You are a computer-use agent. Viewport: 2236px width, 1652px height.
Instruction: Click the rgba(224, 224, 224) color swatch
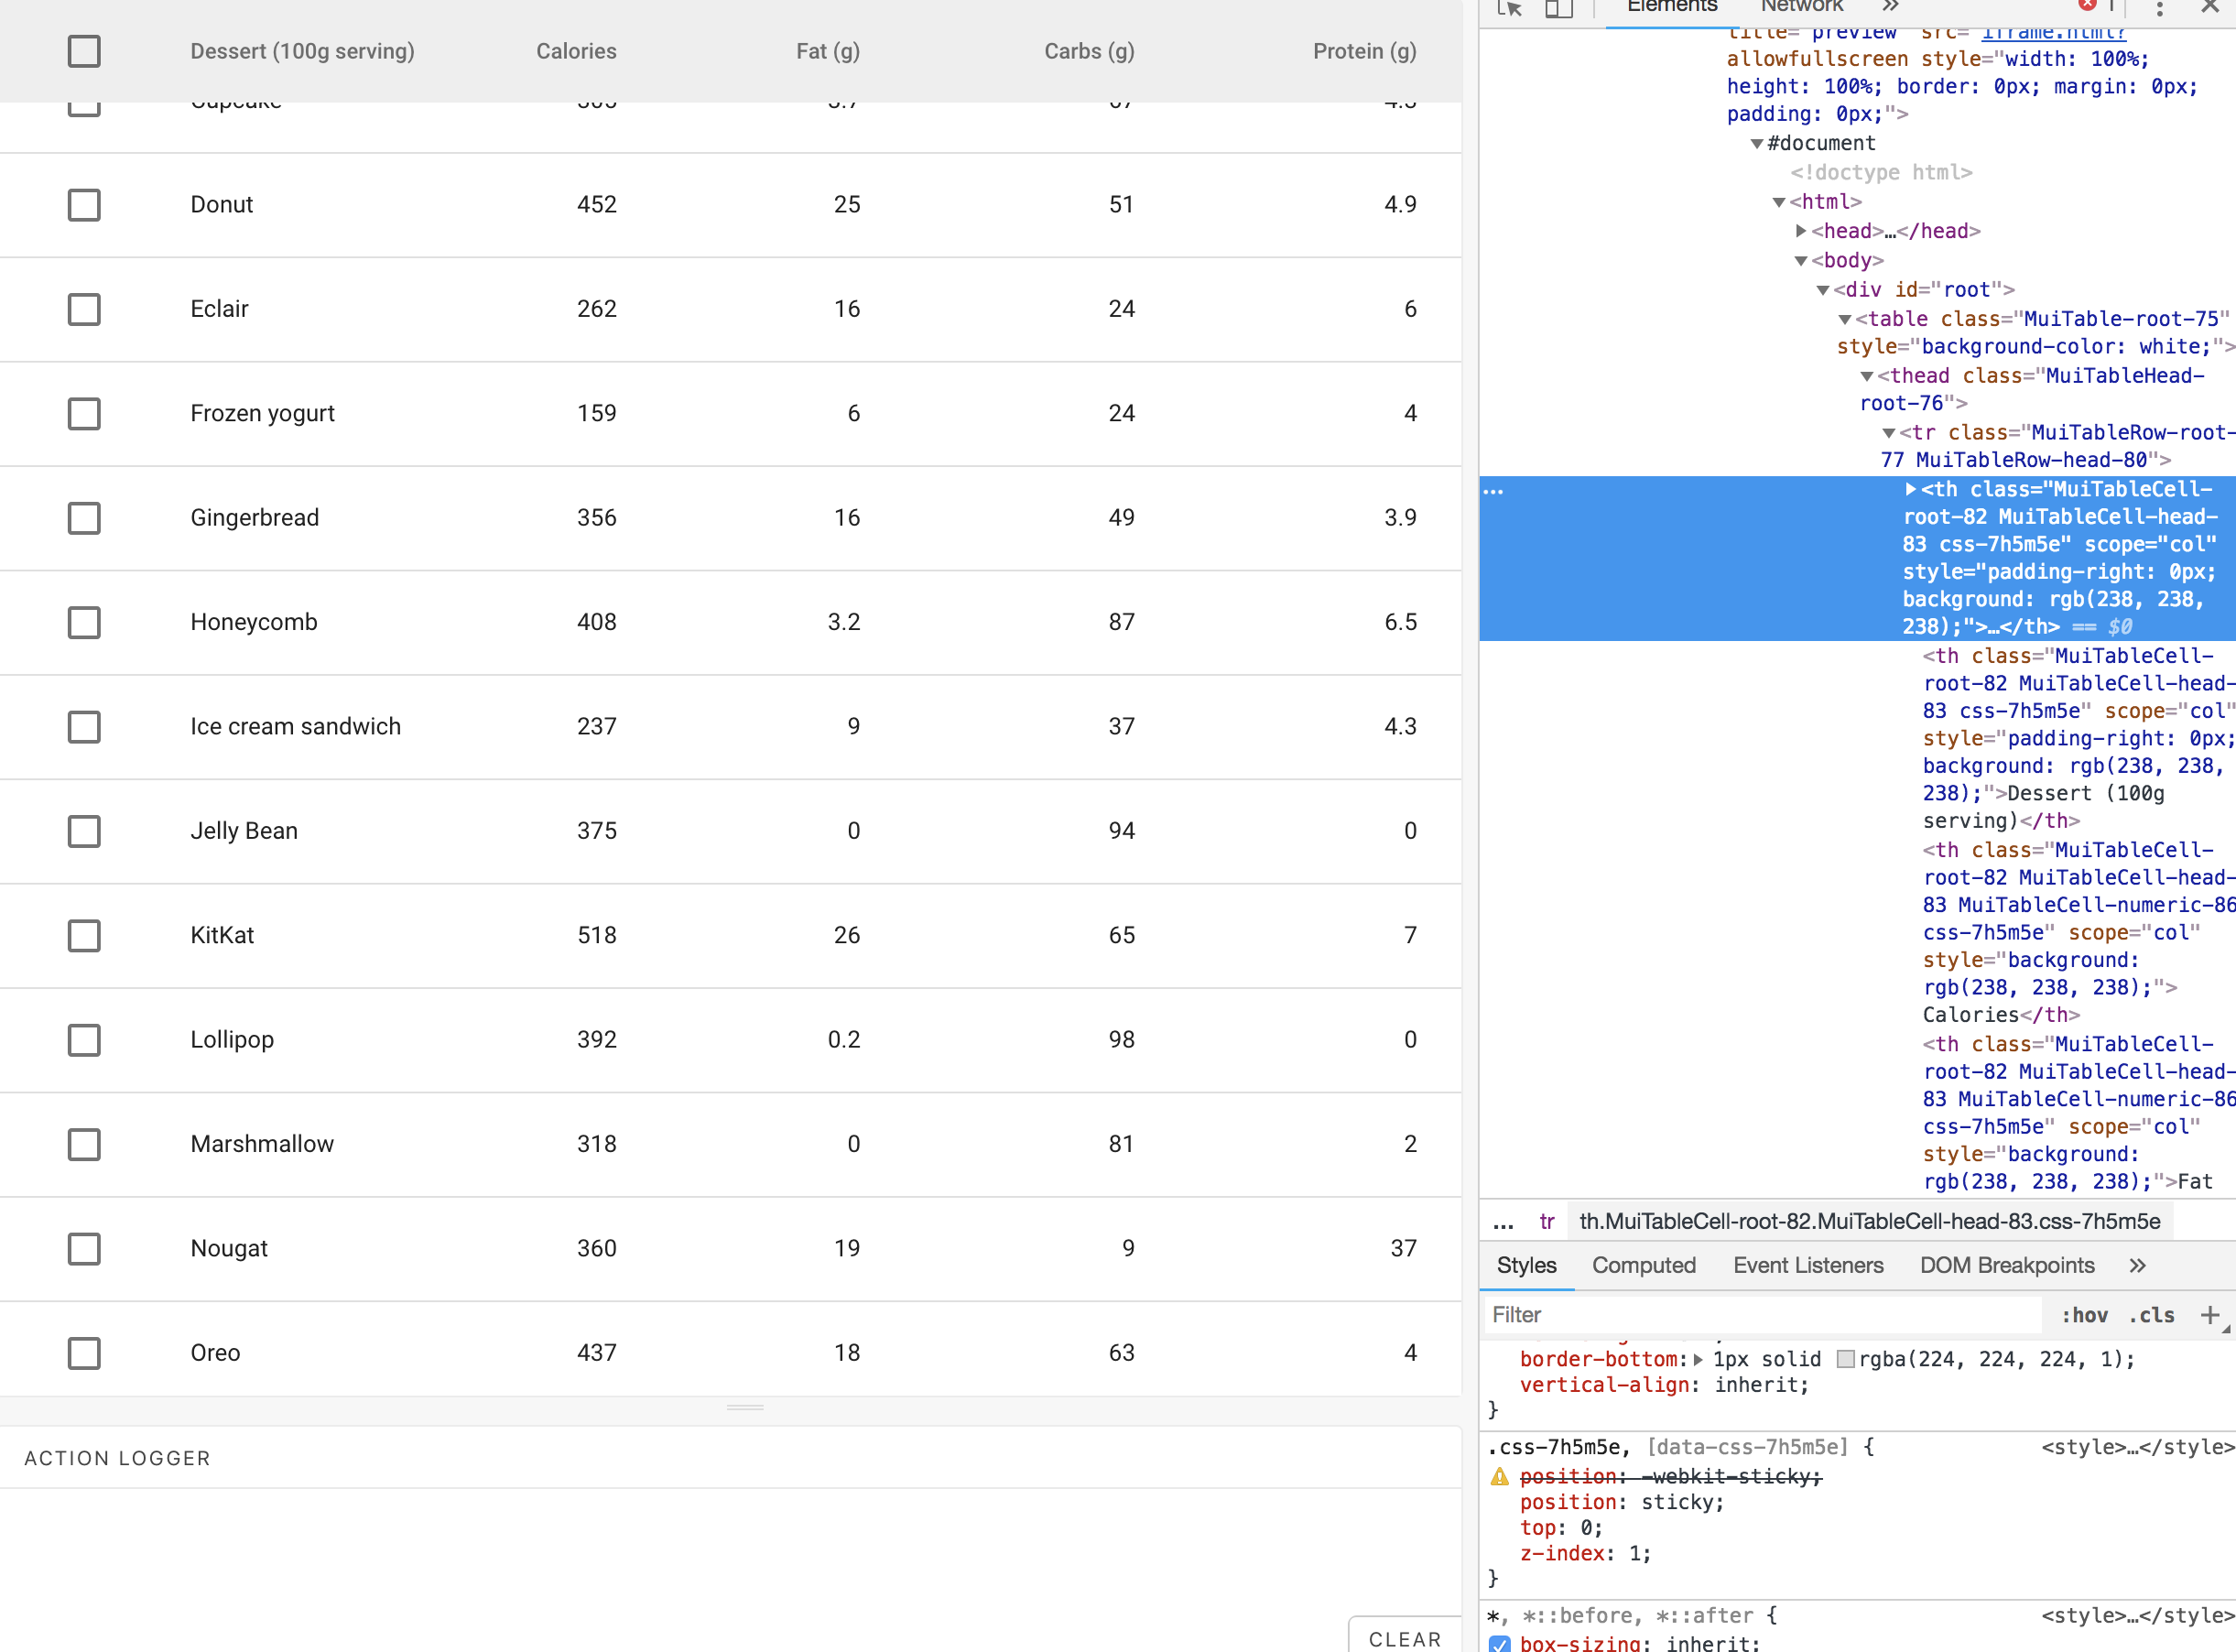1845,1358
